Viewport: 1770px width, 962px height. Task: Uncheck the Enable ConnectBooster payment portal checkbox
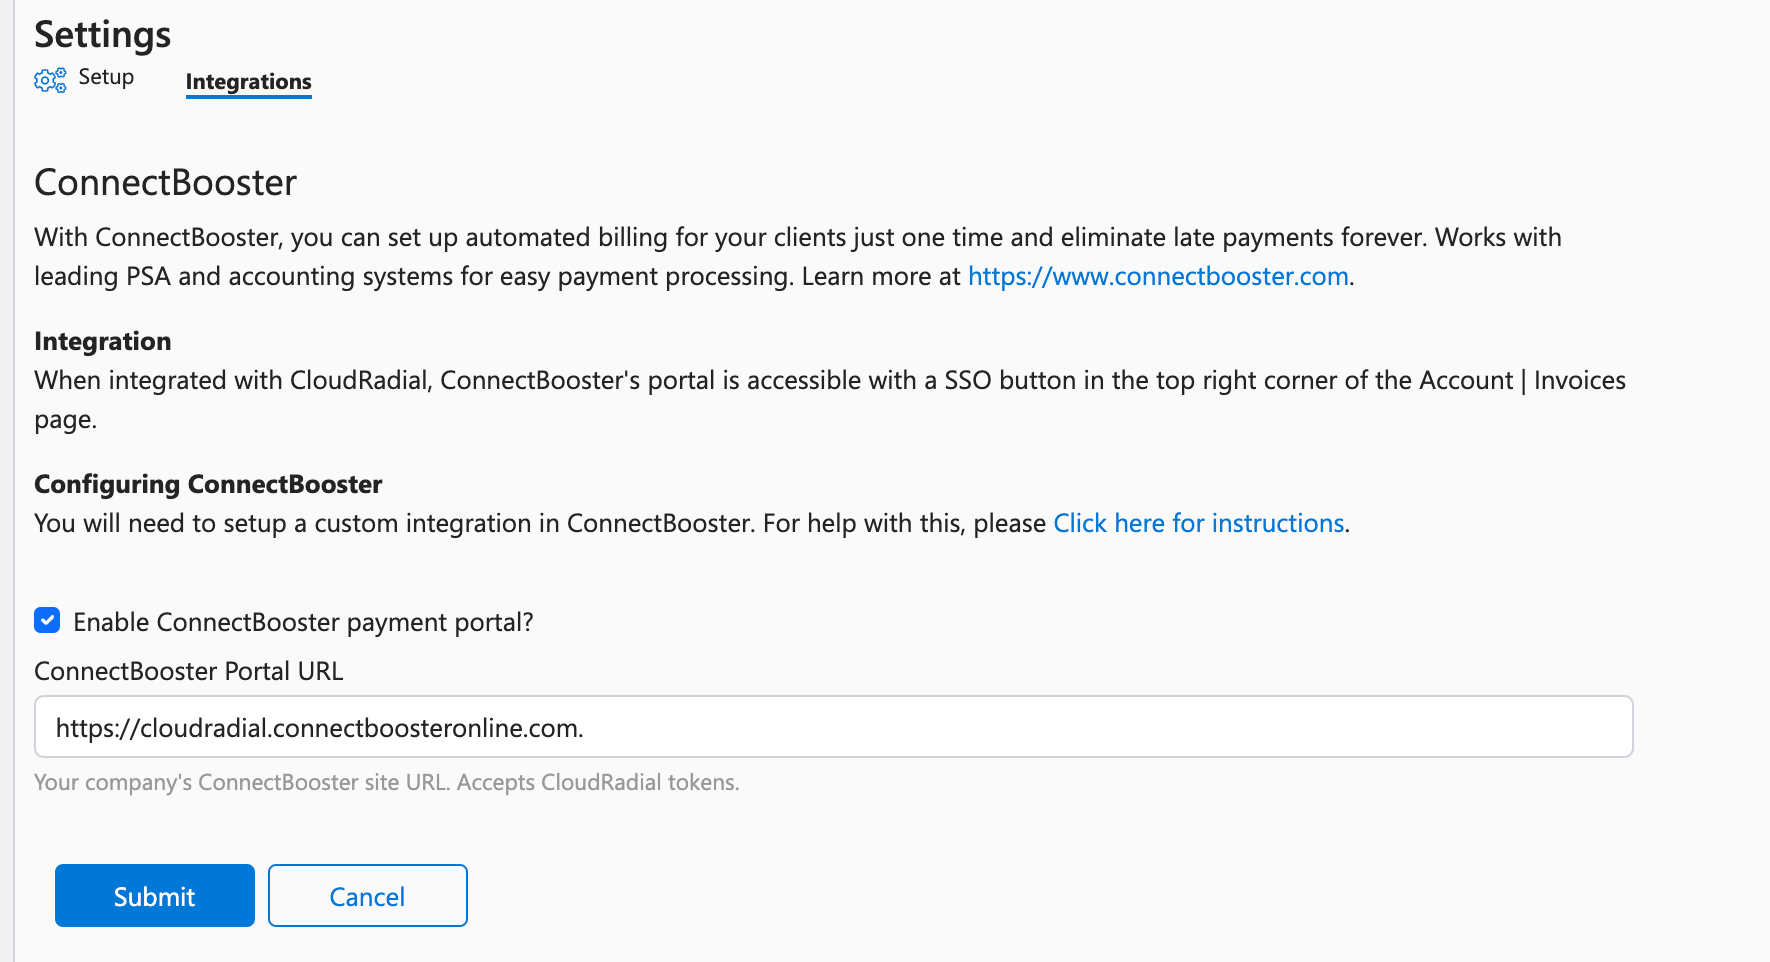coord(47,621)
